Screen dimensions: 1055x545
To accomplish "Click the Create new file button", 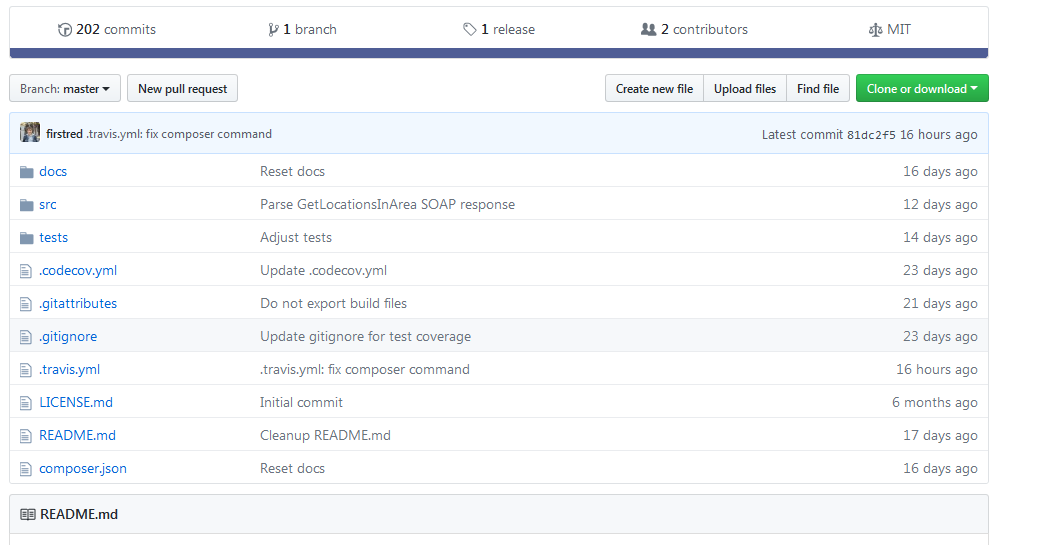I will (654, 89).
